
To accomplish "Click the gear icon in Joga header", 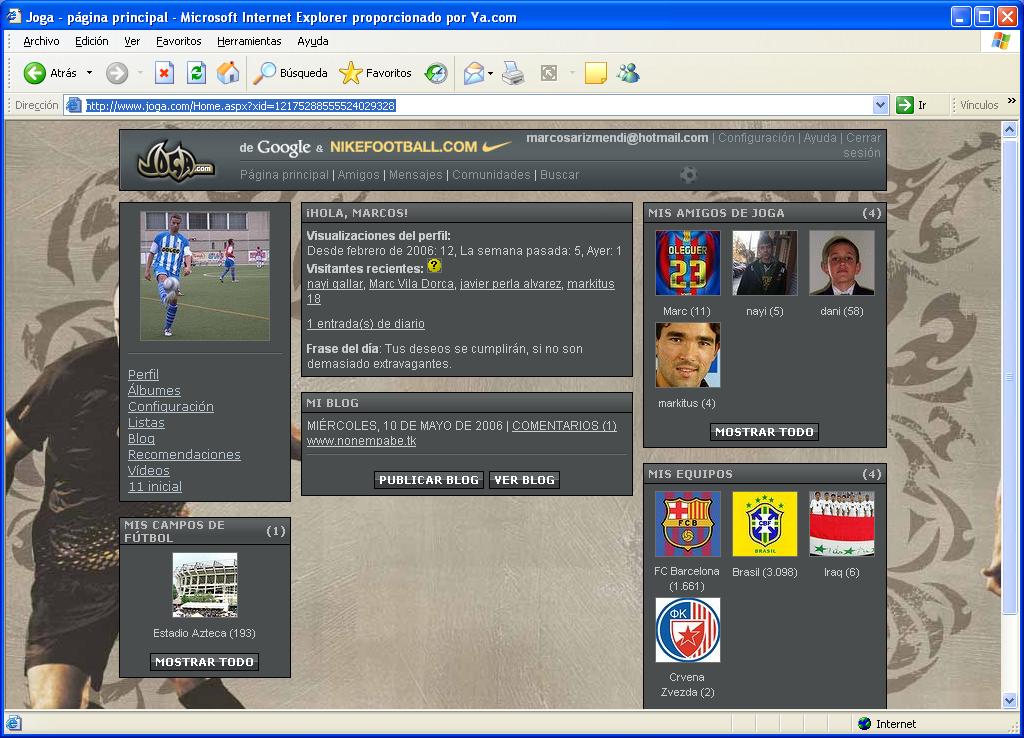I will [x=688, y=174].
